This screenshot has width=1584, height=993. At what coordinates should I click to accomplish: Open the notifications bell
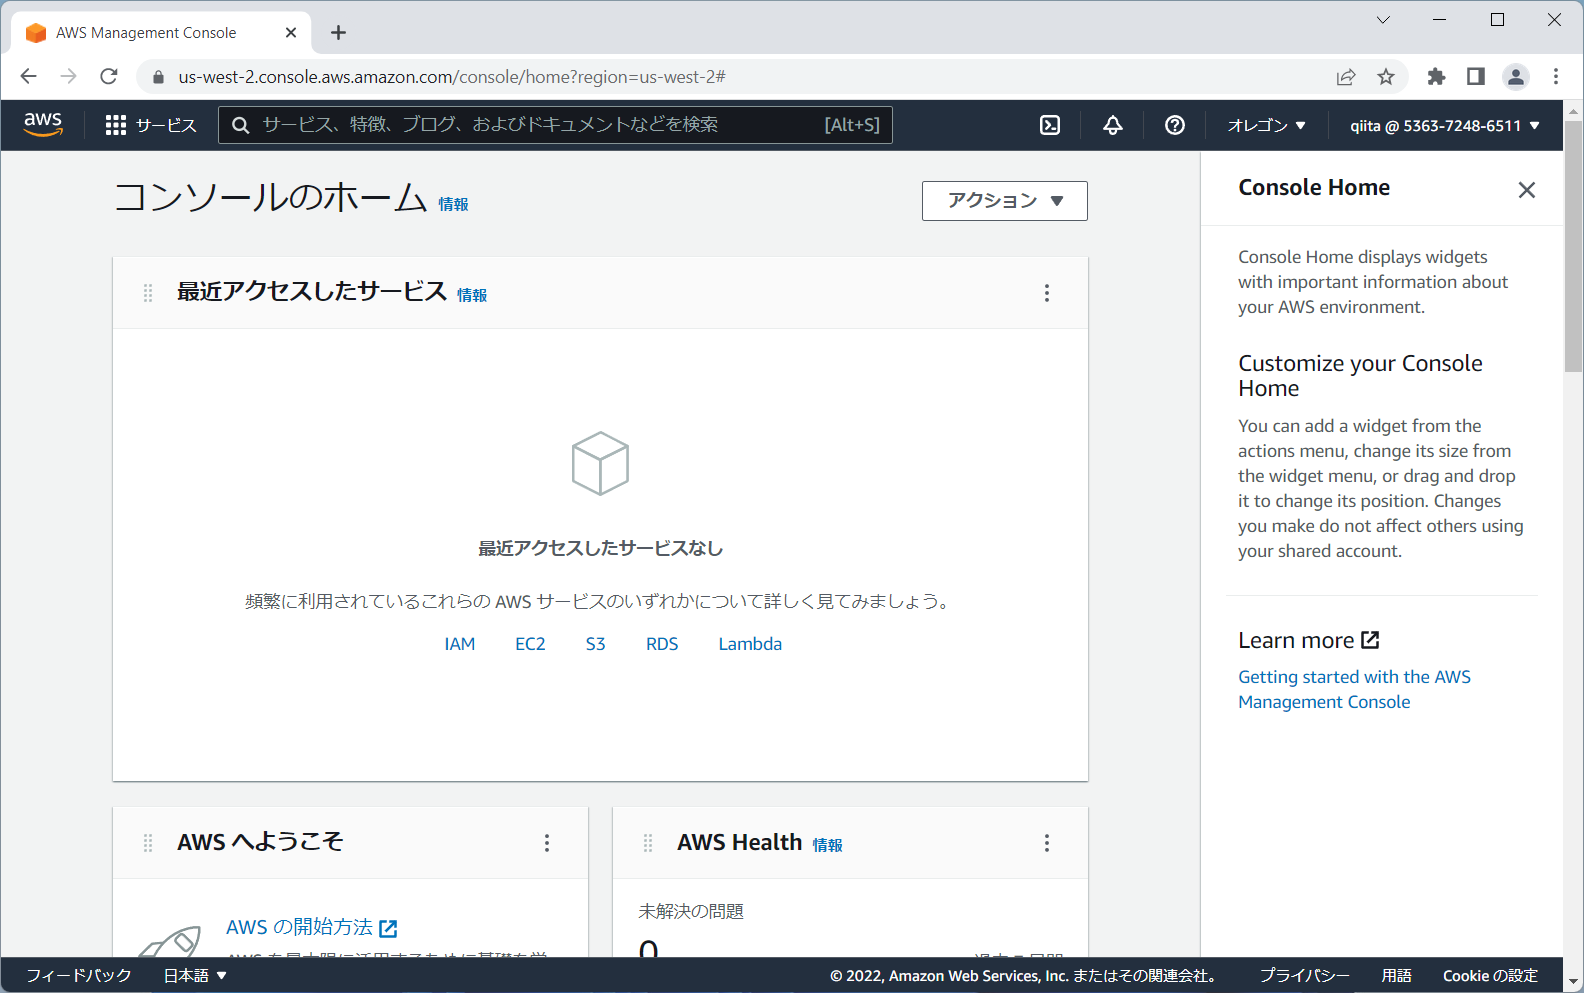point(1112,125)
